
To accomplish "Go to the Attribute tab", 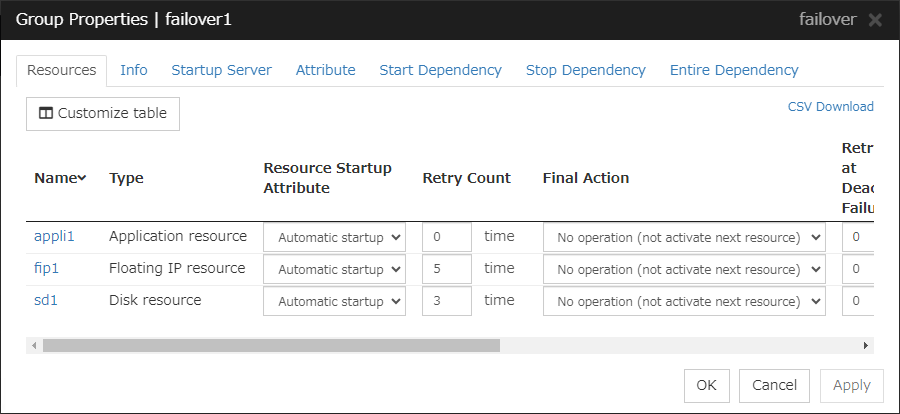I will (325, 70).
